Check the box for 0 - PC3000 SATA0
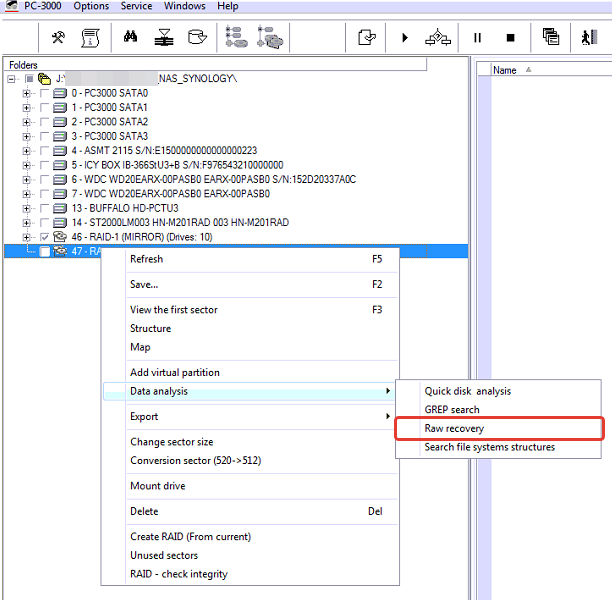The width and height of the screenshot is (612, 600). (44, 93)
